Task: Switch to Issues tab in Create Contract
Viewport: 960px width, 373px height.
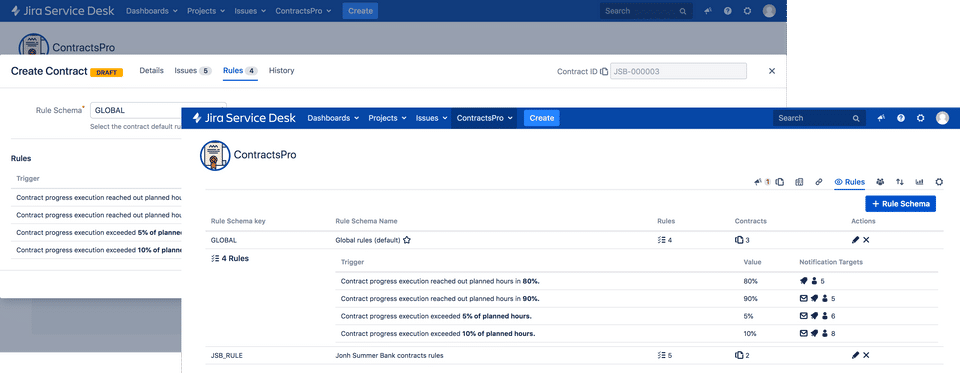Action: click(193, 70)
